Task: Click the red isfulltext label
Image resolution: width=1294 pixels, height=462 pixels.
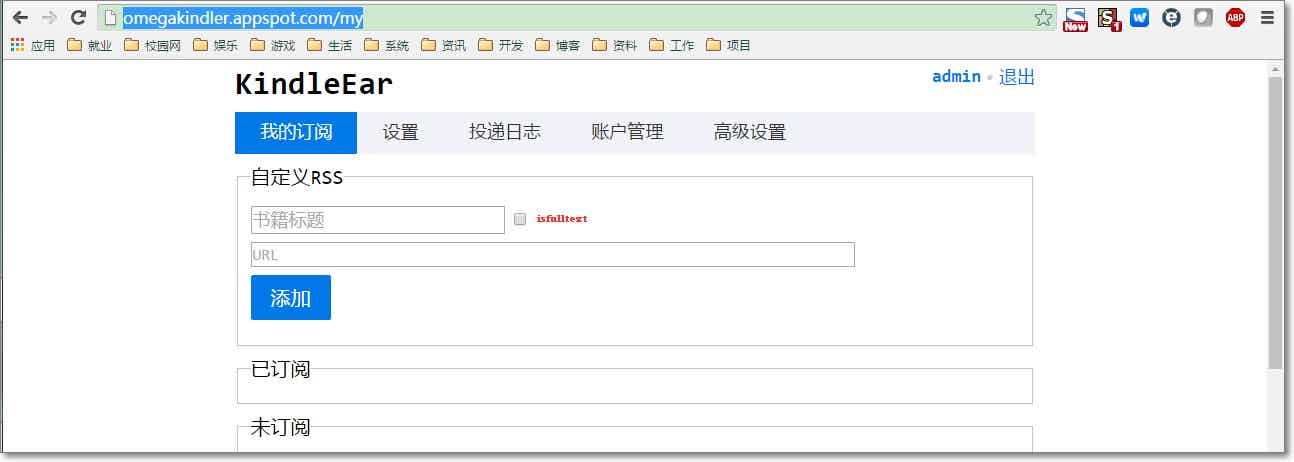Action: (x=562, y=219)
